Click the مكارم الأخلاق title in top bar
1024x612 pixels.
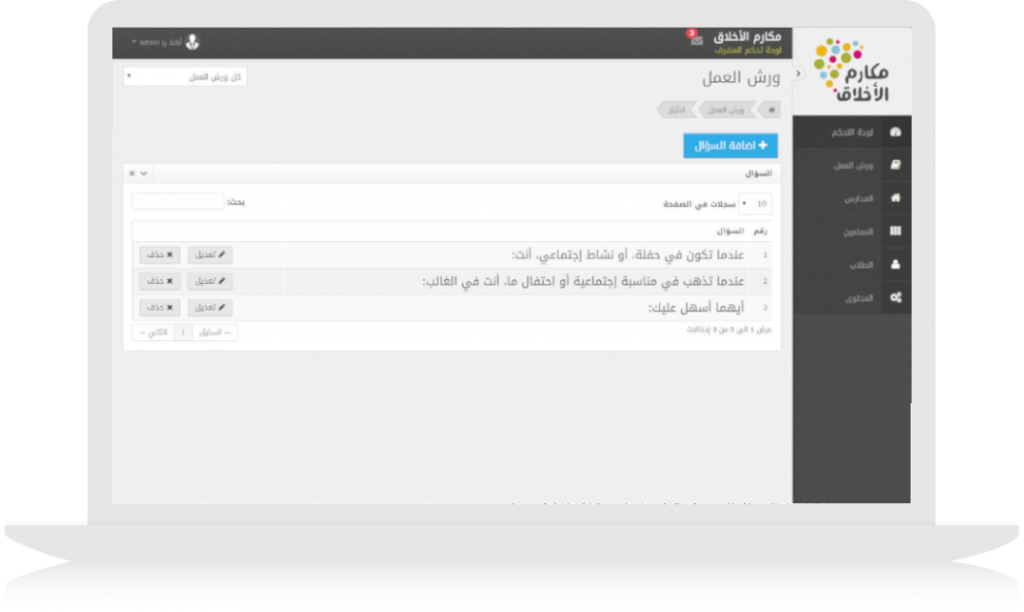coord(747,36)
